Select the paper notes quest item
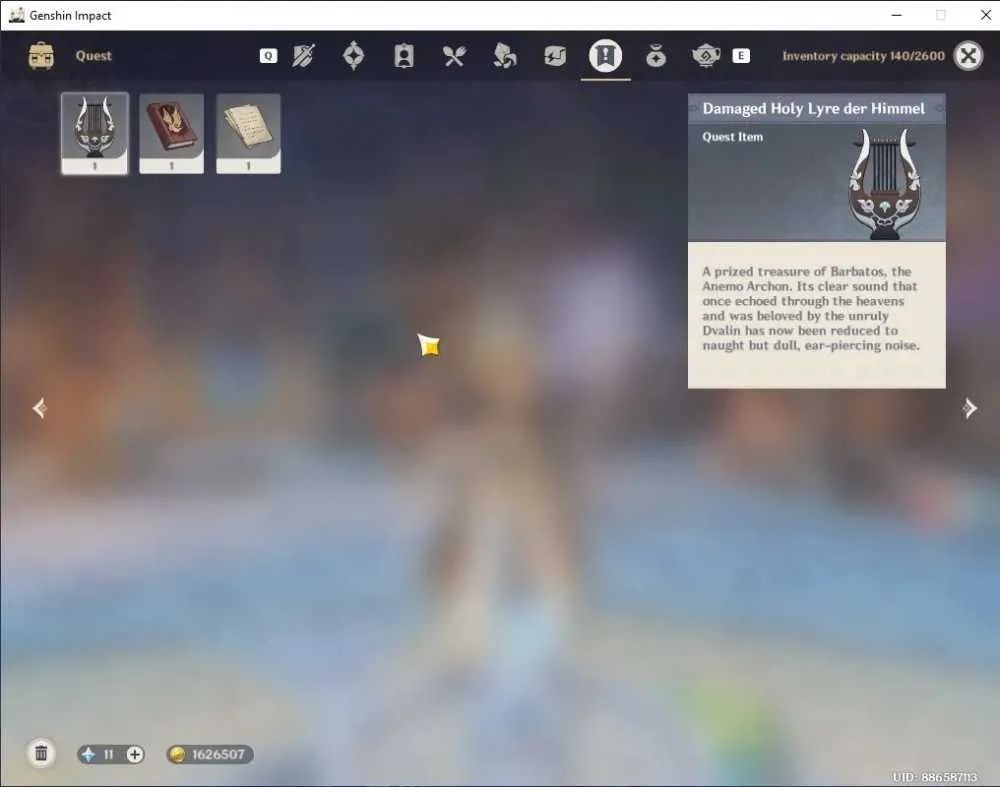1000x787 pixels. pyautogui.click(x=248, y=133)
